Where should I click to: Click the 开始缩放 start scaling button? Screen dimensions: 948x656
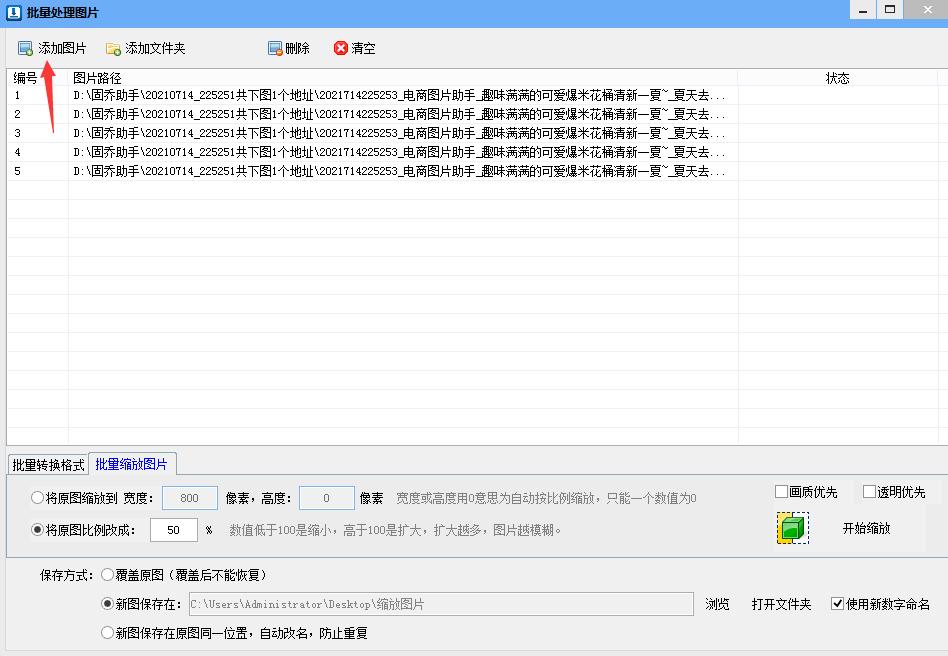867,528
